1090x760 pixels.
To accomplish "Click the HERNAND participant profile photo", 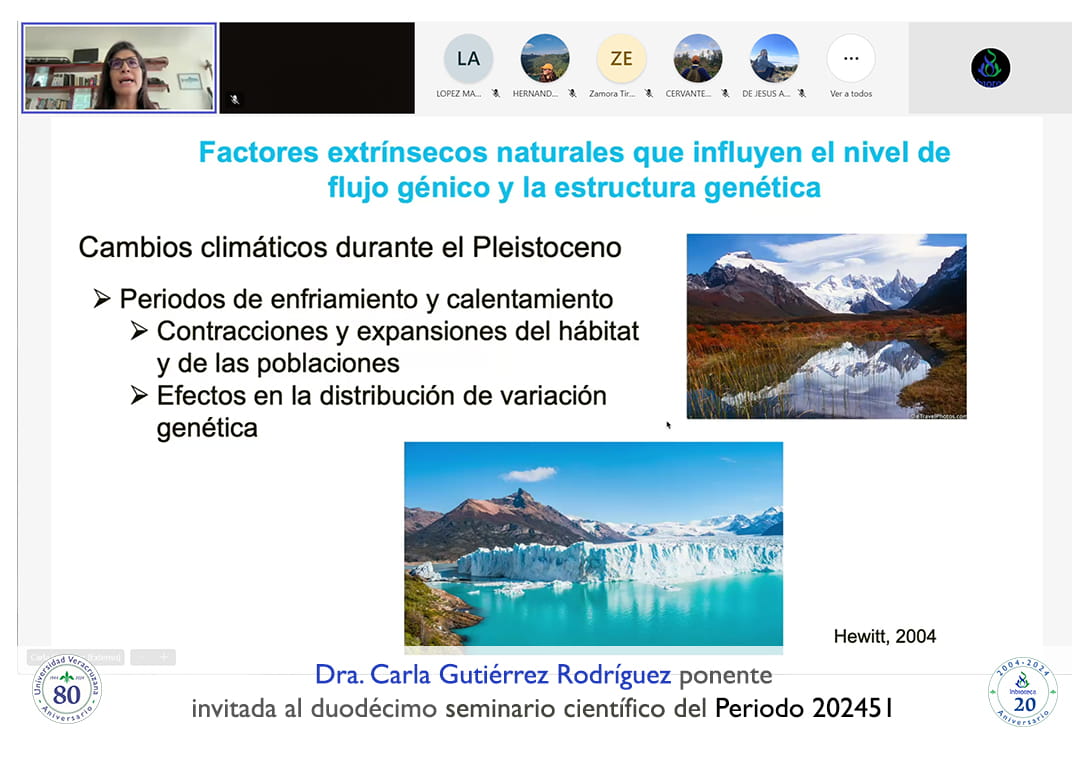I will coord(545,59).
